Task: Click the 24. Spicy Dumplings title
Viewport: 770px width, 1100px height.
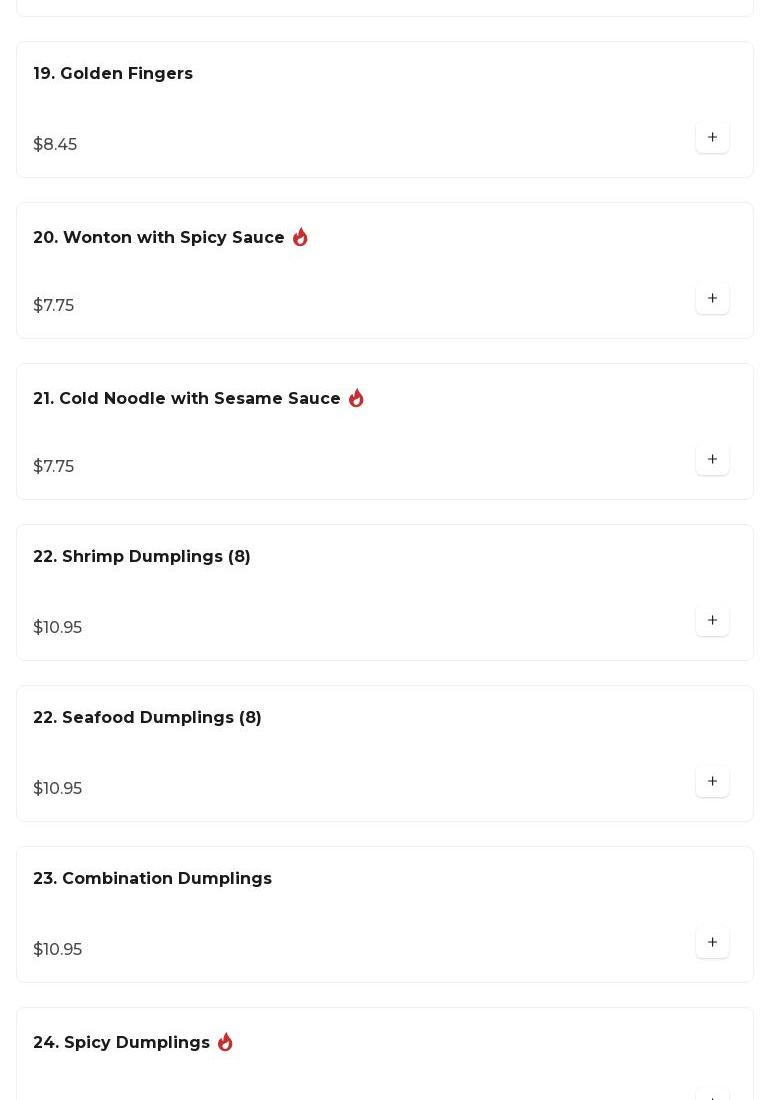Action: 121,1043
